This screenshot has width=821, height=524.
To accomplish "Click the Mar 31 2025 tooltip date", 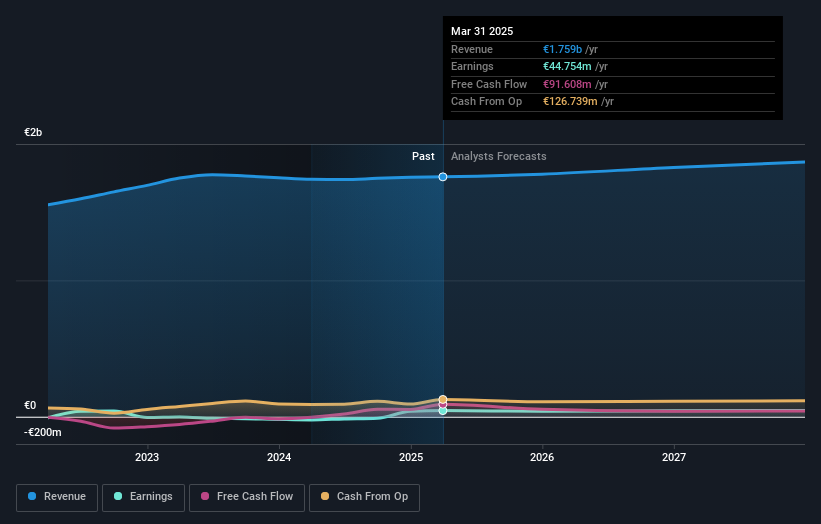I will tap(482, 31).
